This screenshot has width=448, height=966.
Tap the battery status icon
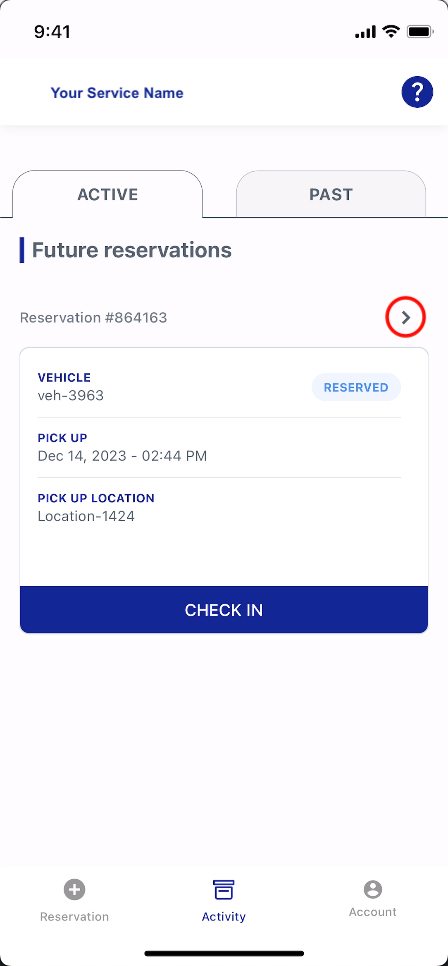(421, 31)
